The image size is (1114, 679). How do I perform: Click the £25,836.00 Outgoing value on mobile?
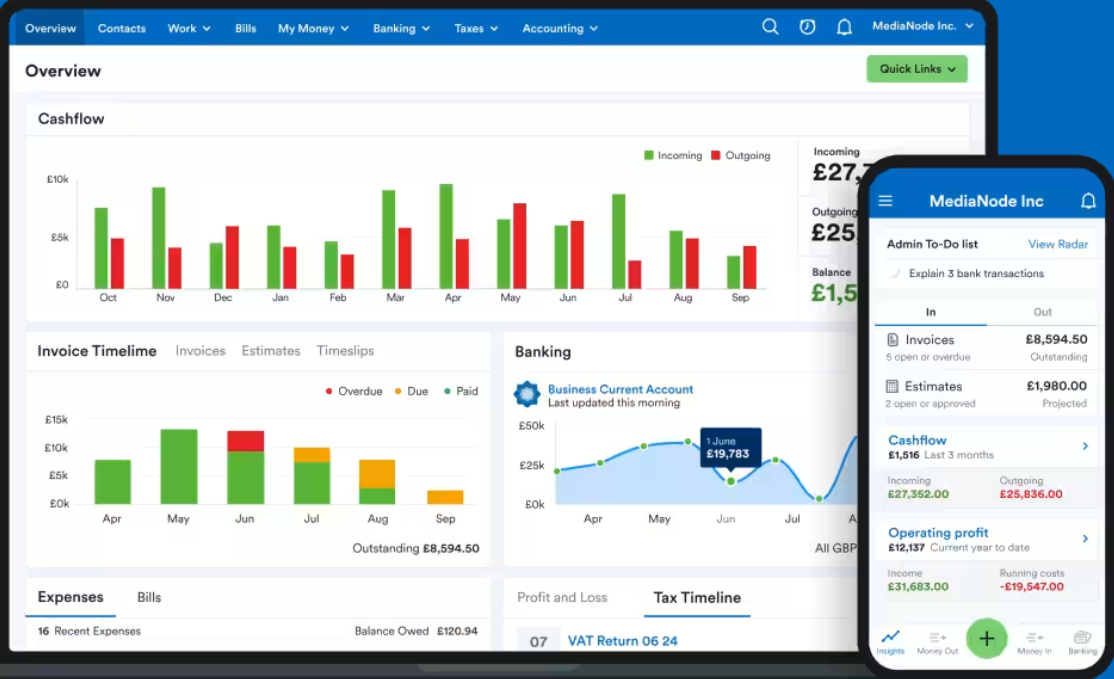tap(1031, 494)
